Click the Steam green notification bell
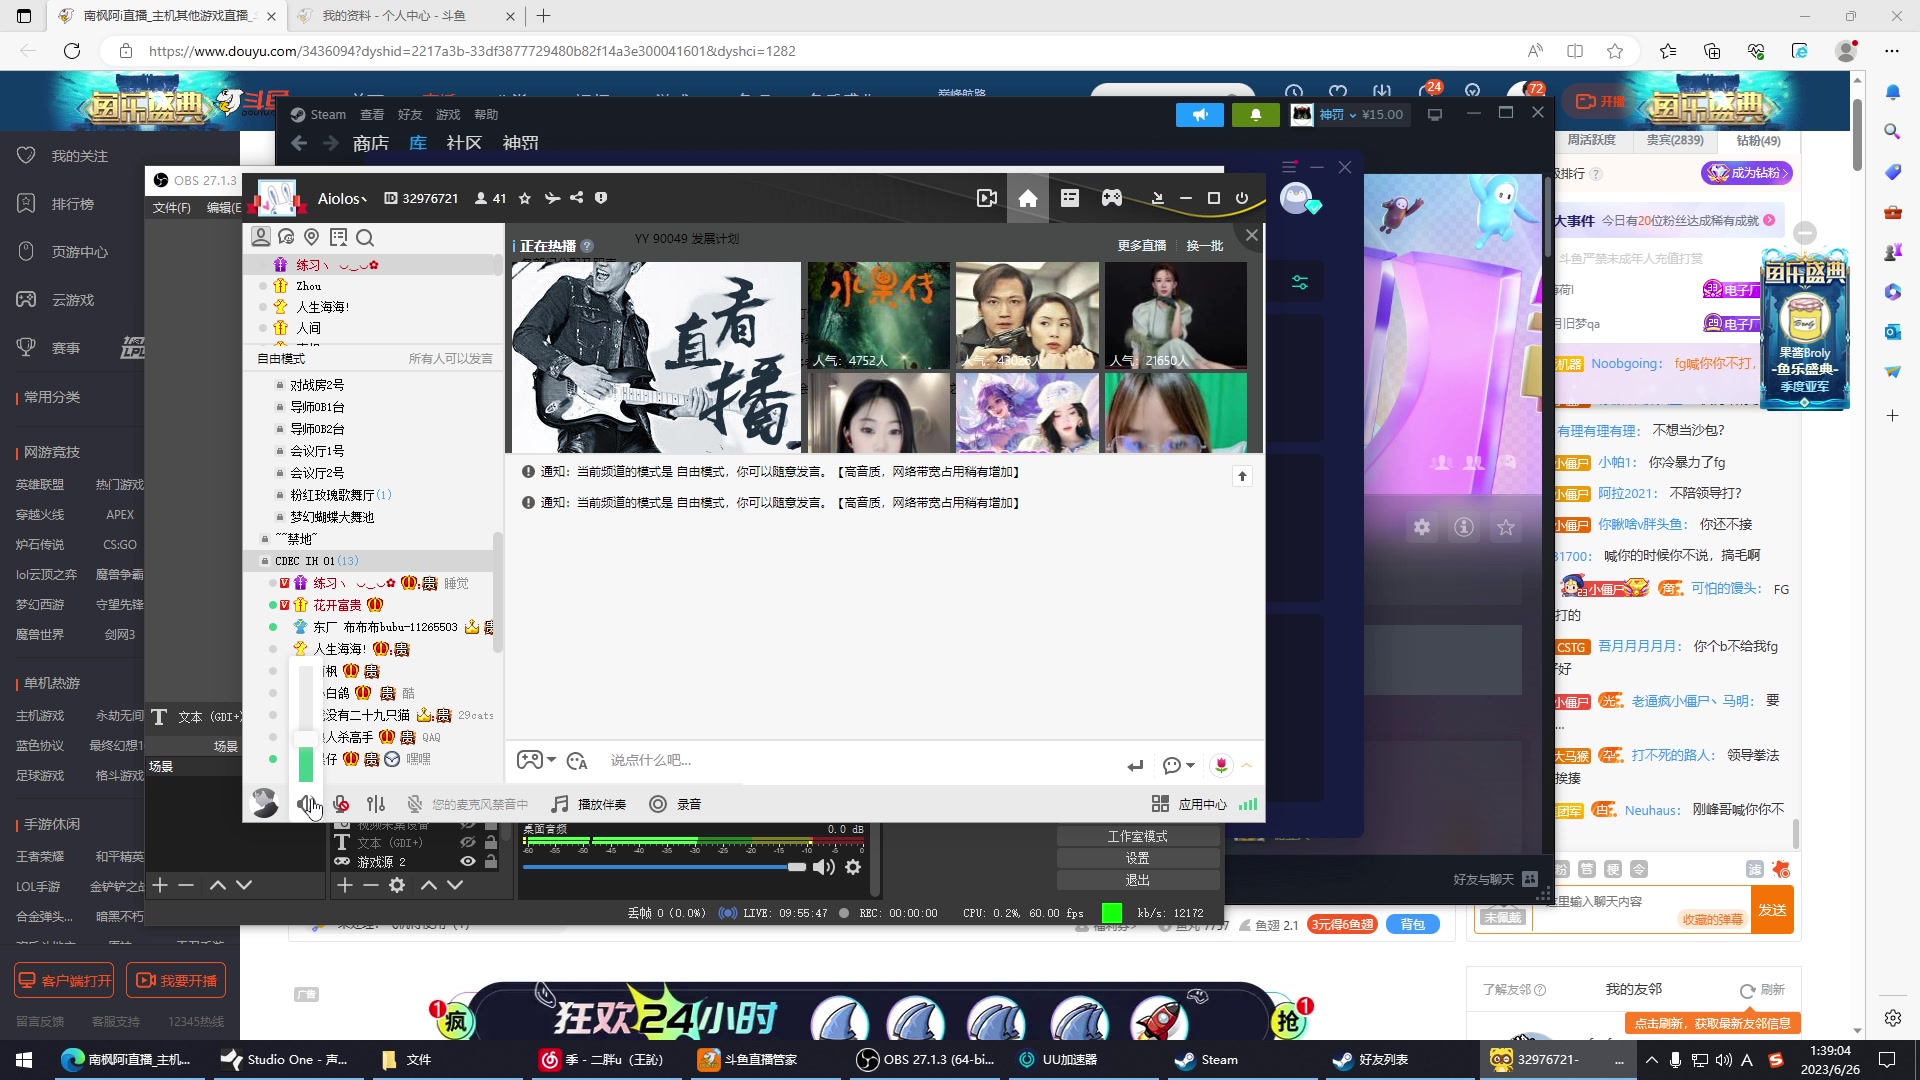Viewport: 1920px width, 1080px height. click(x=1255, y=115)
